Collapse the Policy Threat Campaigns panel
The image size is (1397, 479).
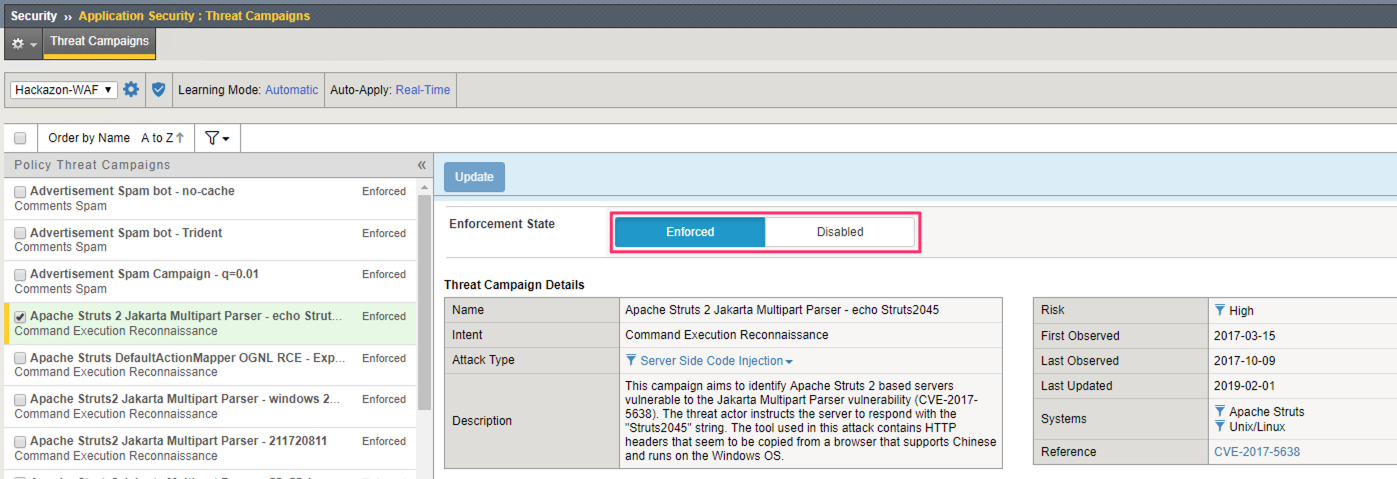pos(421,165)
